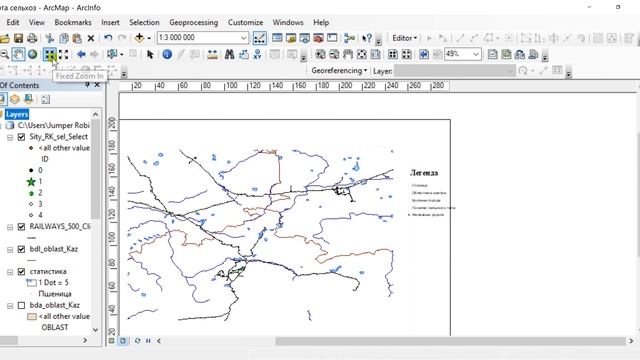Select the Layers data frame item
Screen dimensions: 640x360
point(17,114)
